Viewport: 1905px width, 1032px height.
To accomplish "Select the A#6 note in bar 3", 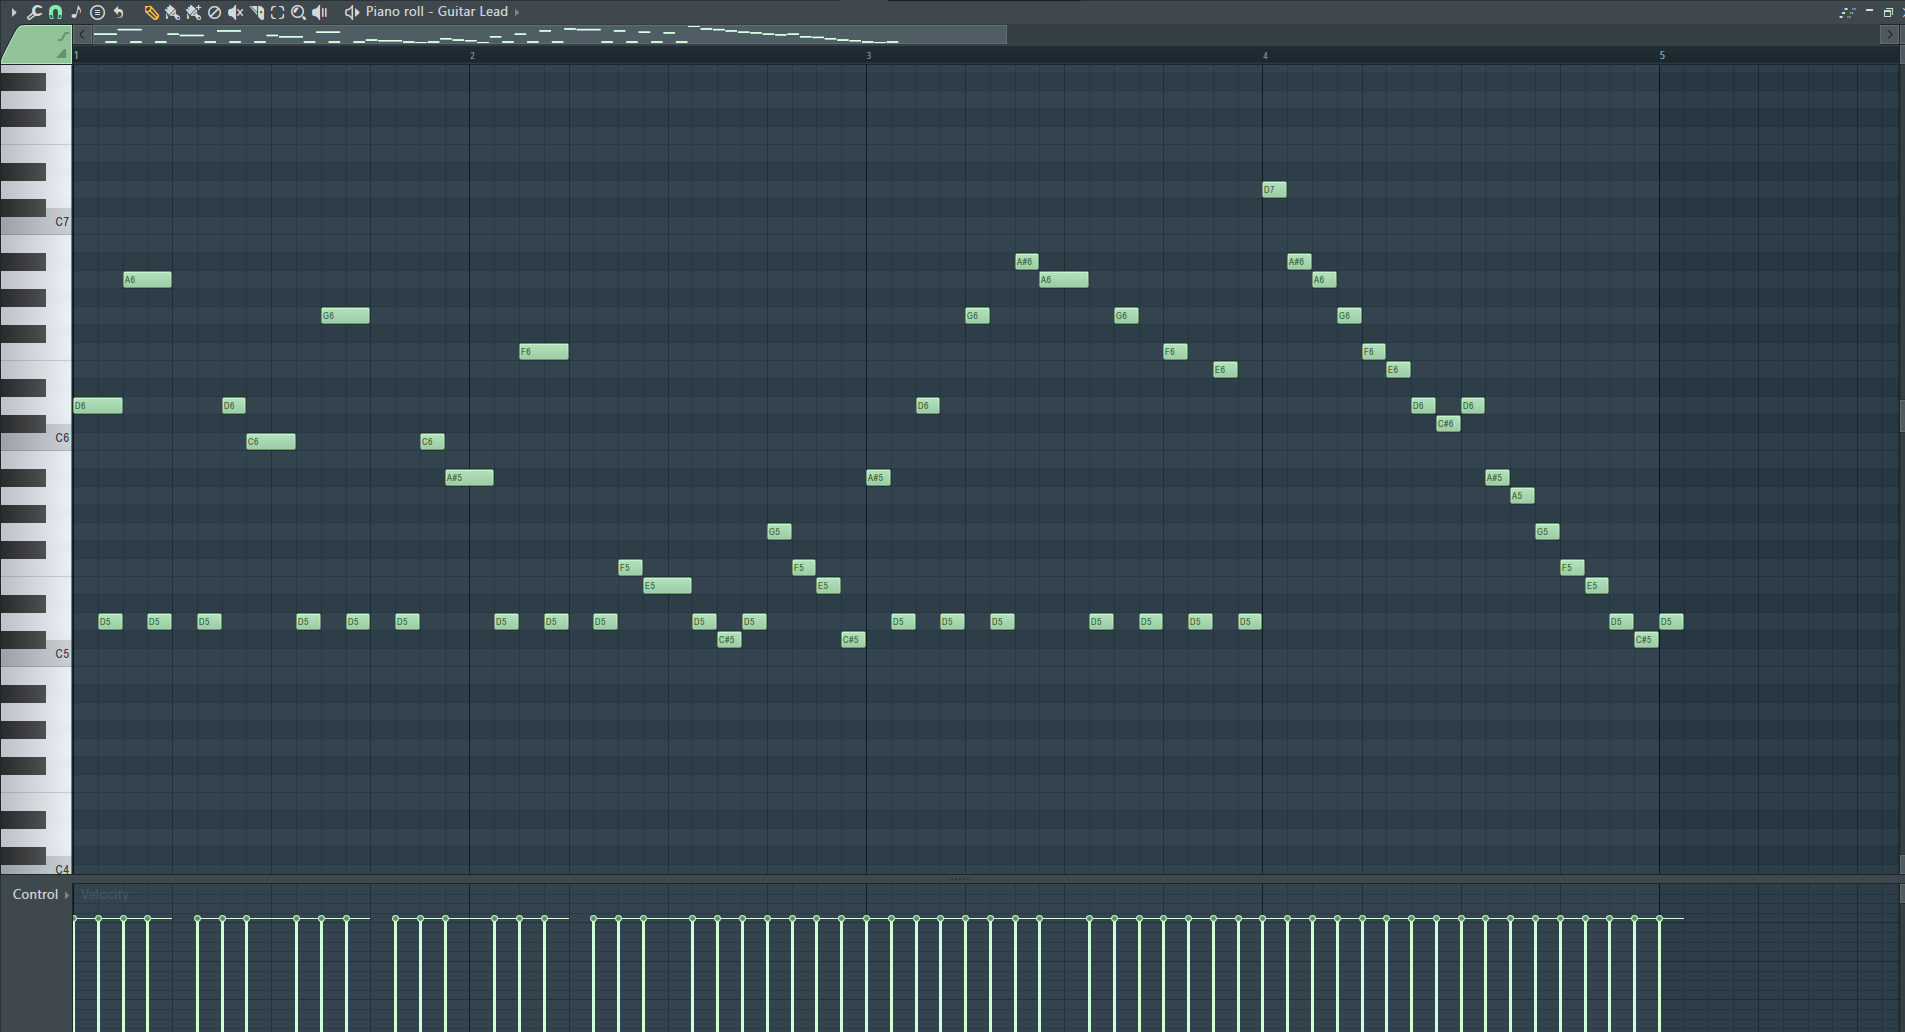I will (x=1026, y=261).
